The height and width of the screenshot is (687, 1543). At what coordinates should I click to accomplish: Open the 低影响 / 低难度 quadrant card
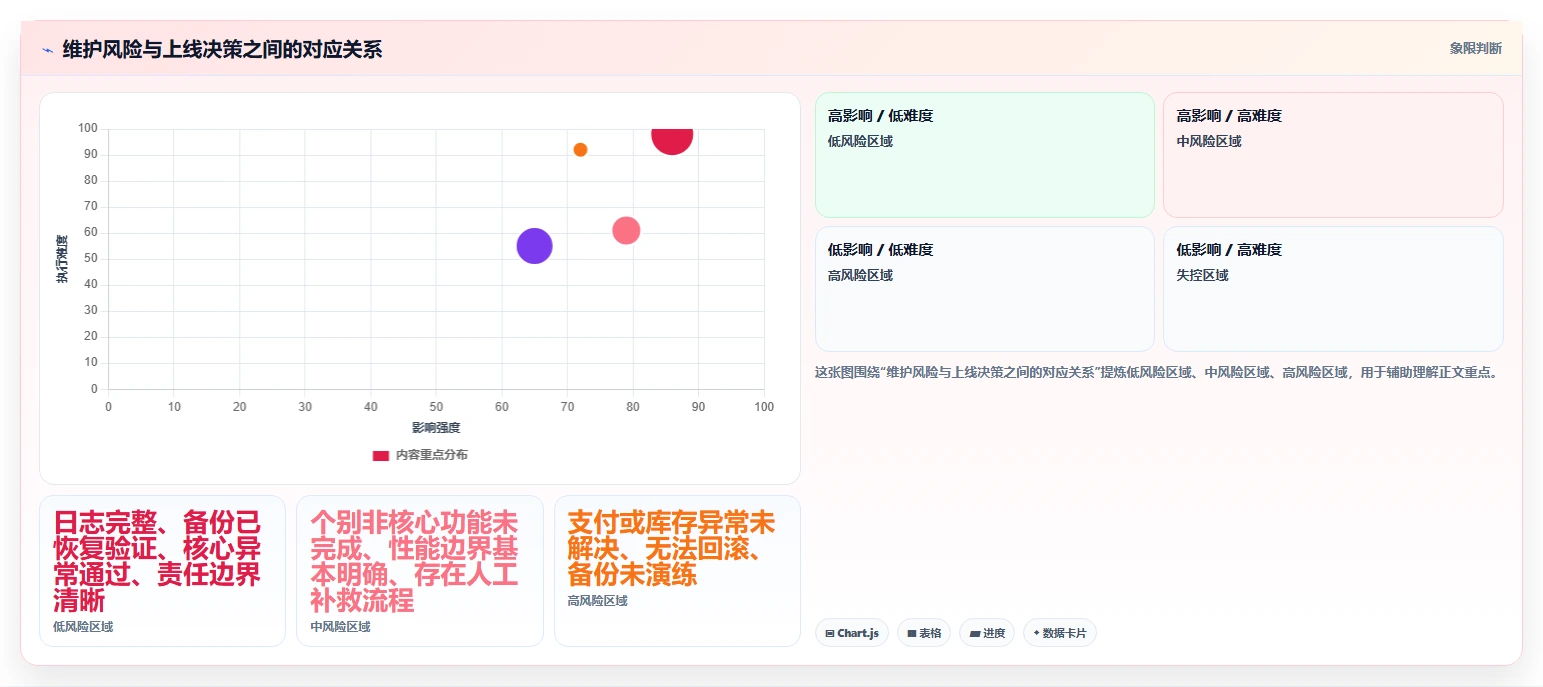985,289
